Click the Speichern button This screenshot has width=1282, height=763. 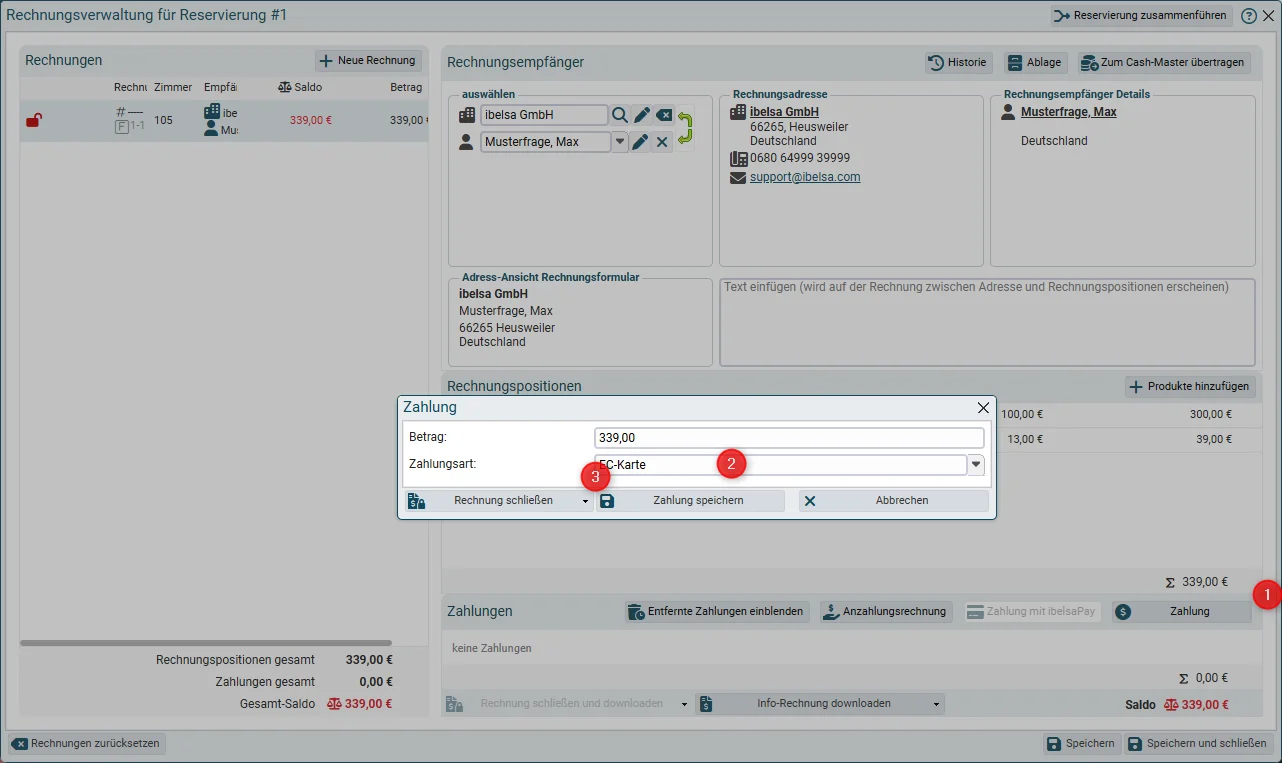1081,744
